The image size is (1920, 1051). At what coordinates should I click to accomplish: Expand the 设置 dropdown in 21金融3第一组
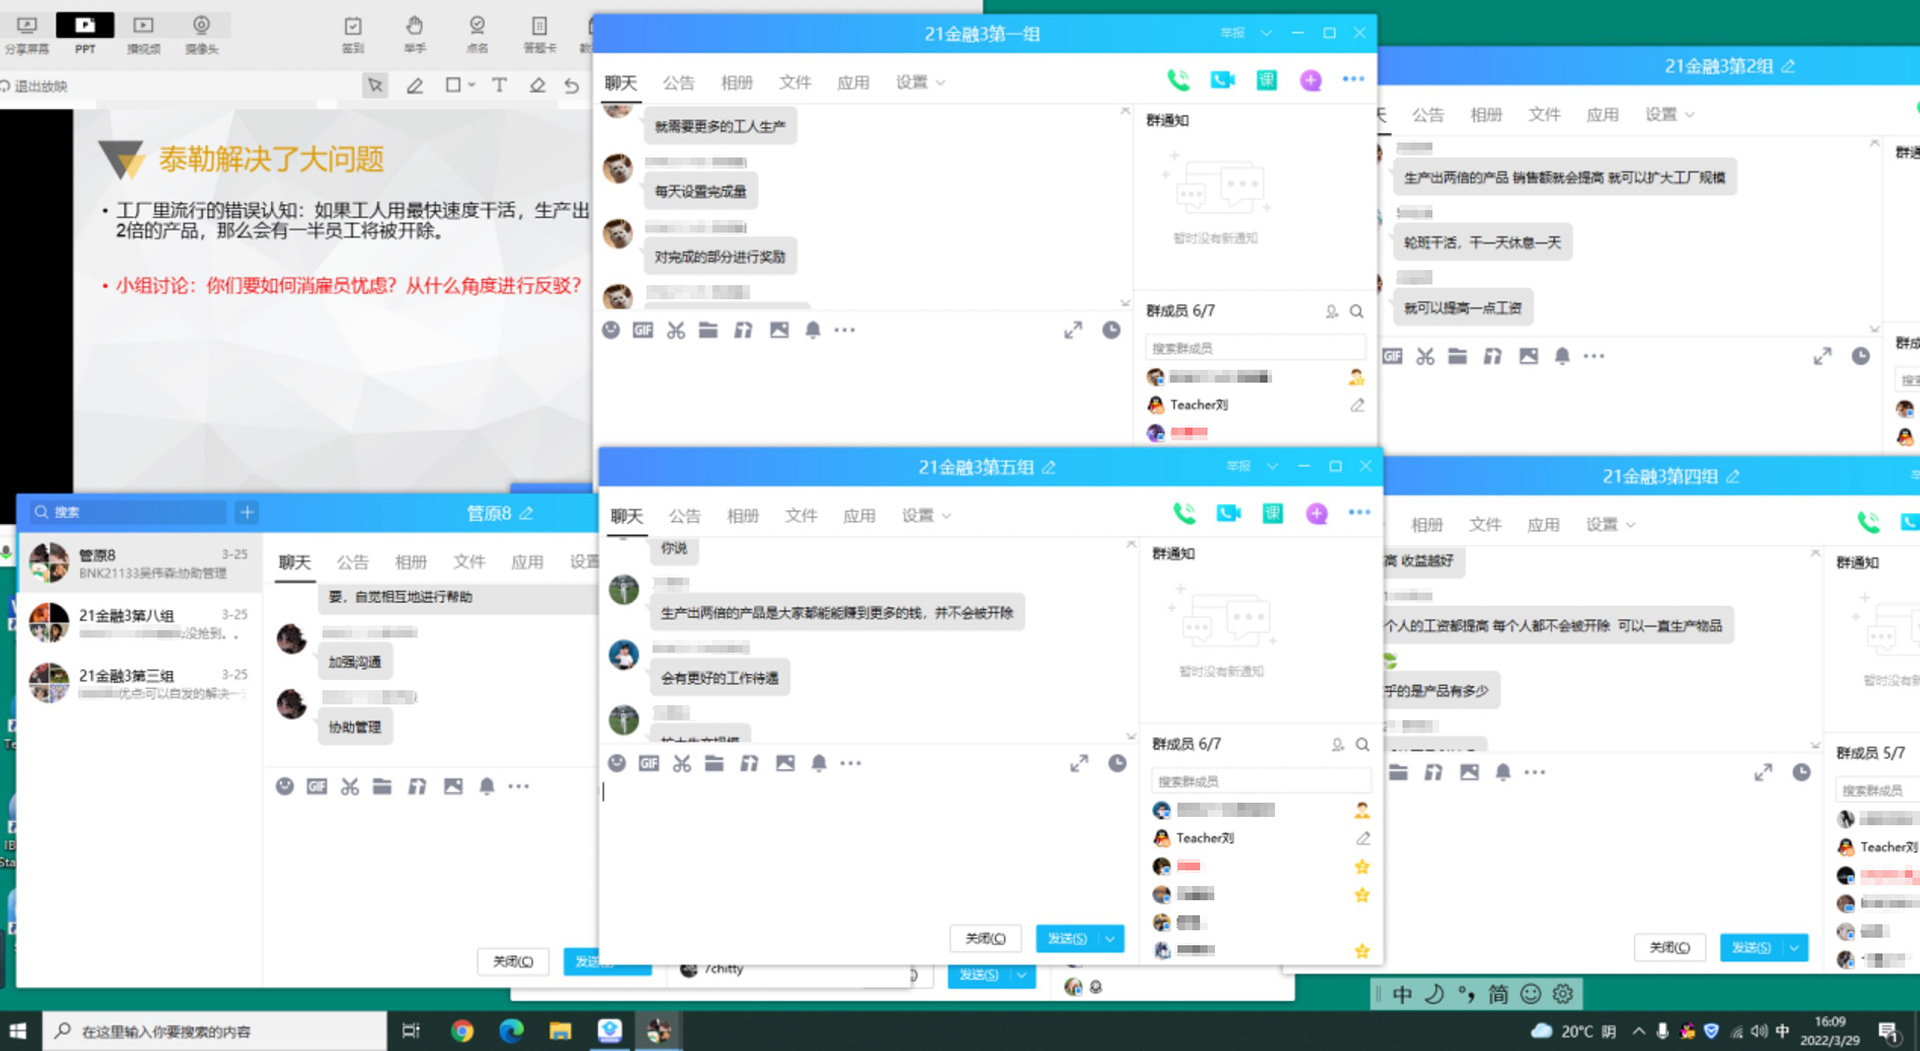tap(920, 82)
